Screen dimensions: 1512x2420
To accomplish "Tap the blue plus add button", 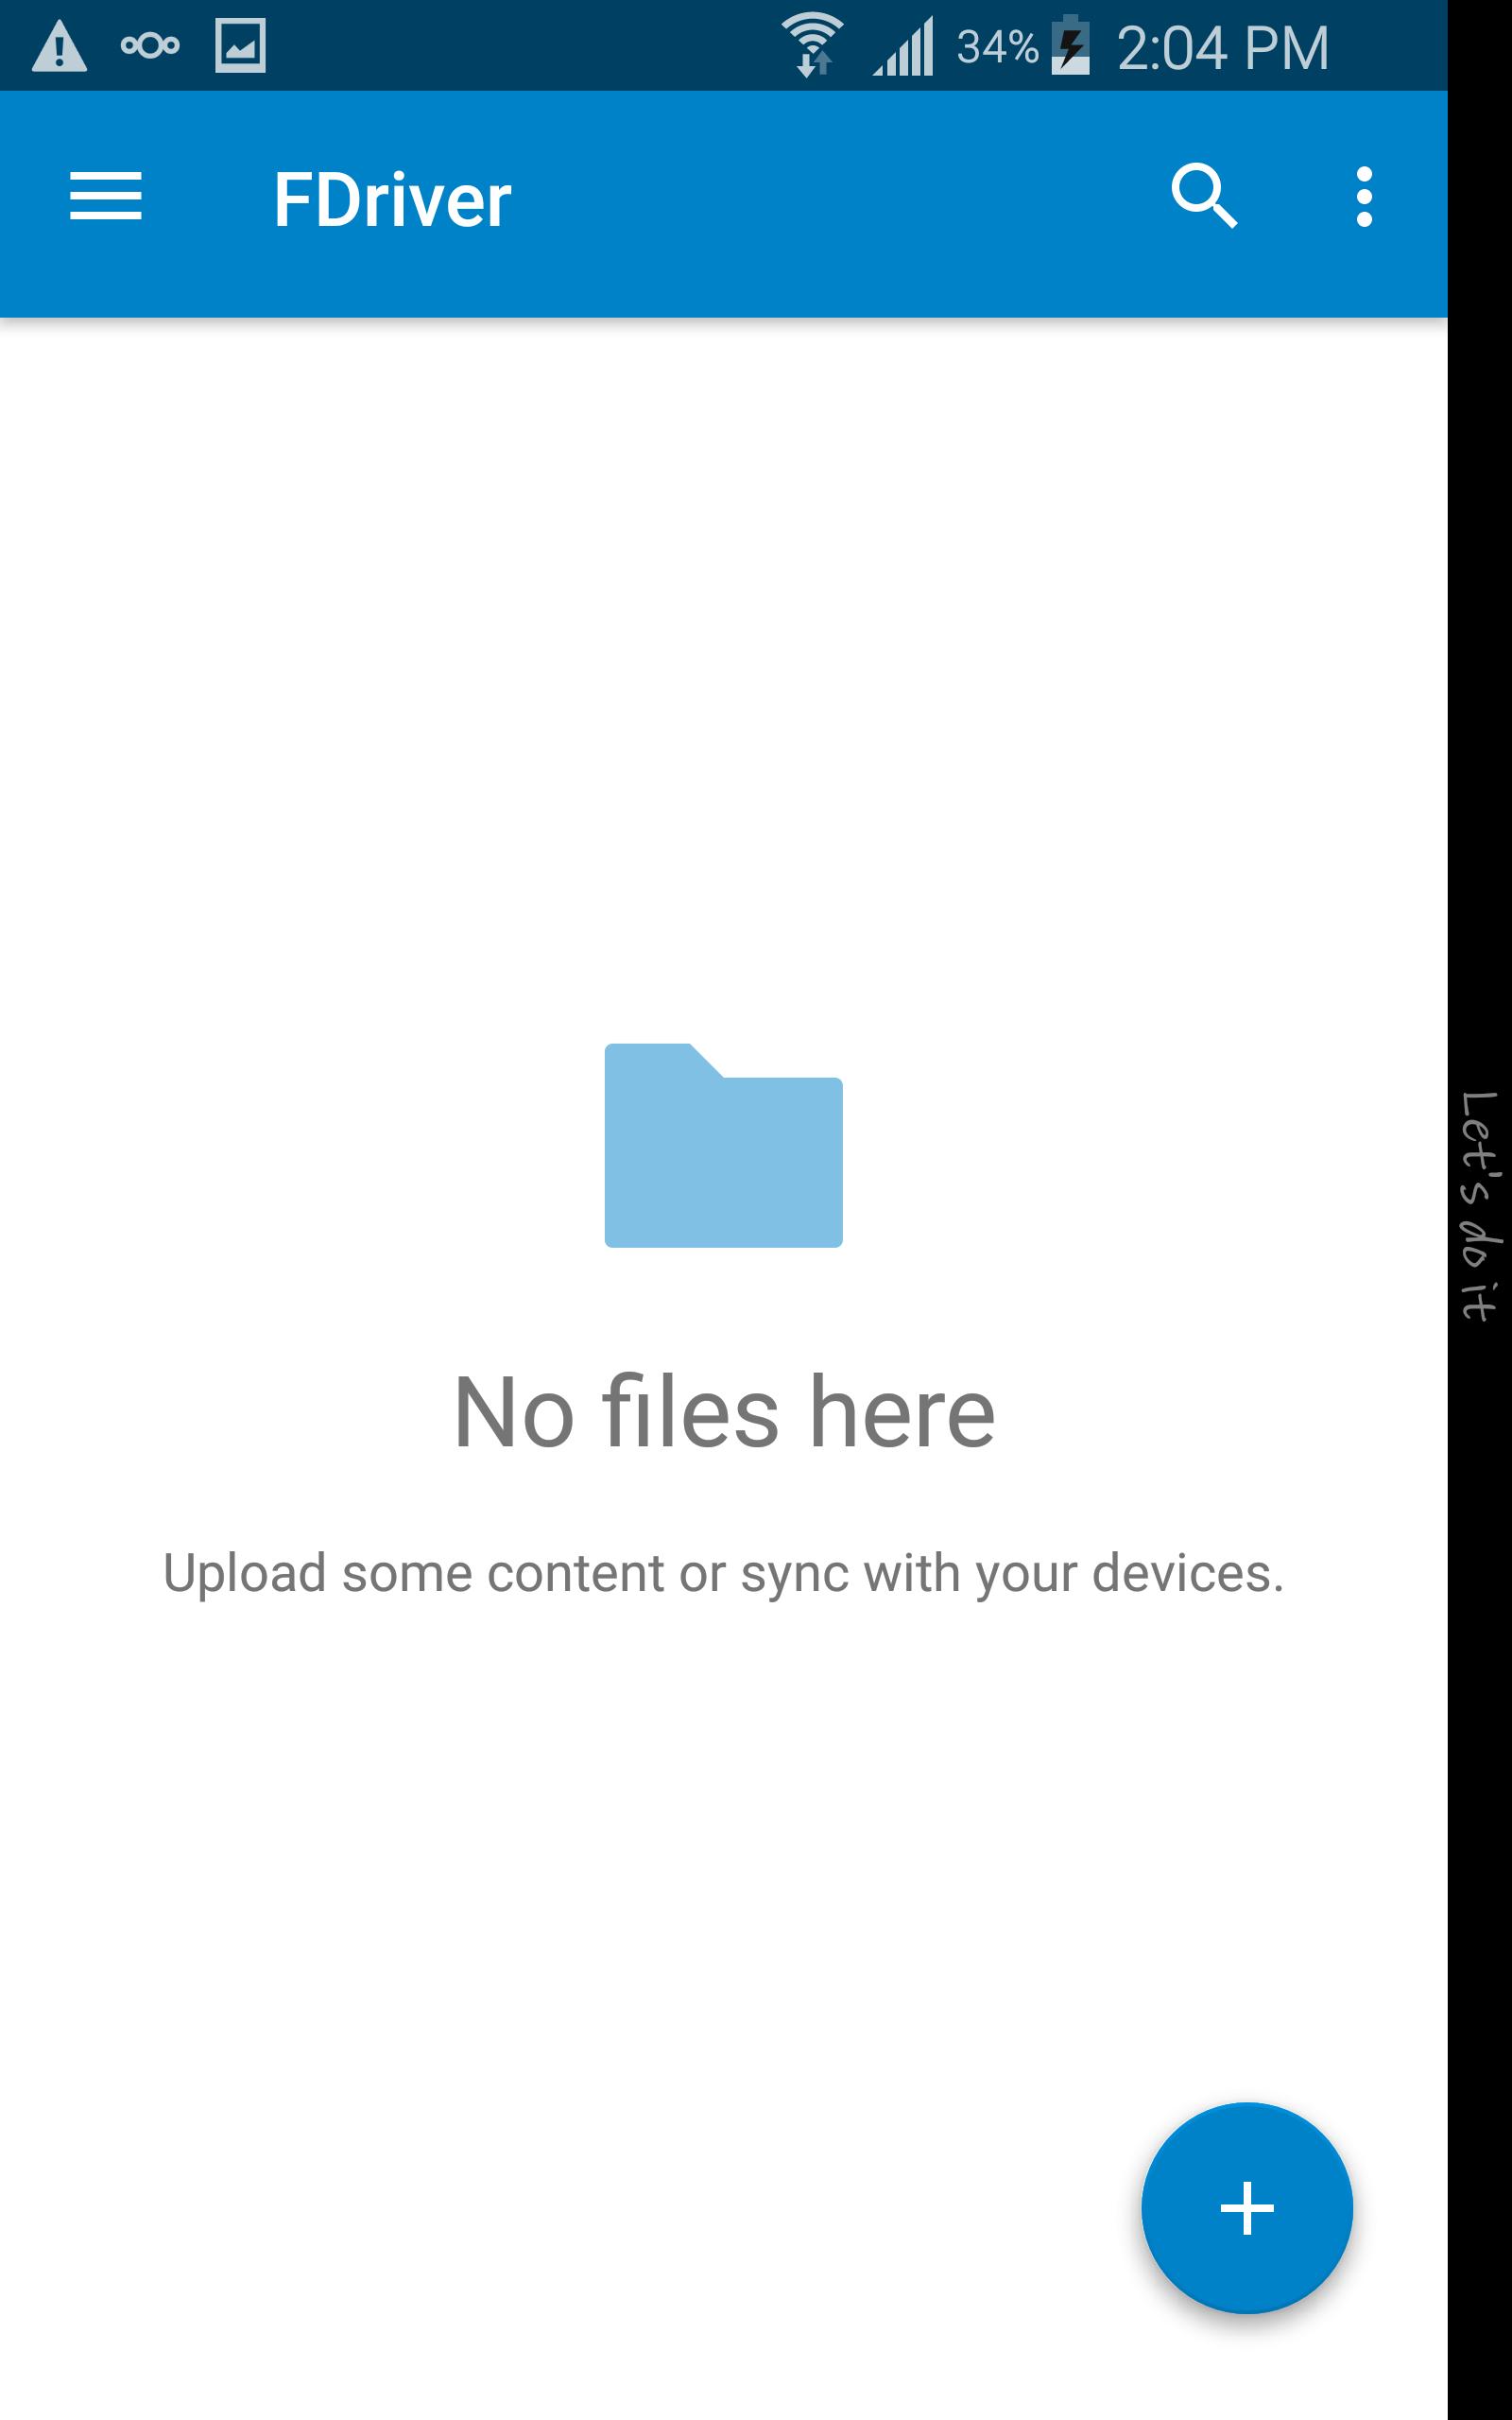I will click(x=1247, y=2208).
